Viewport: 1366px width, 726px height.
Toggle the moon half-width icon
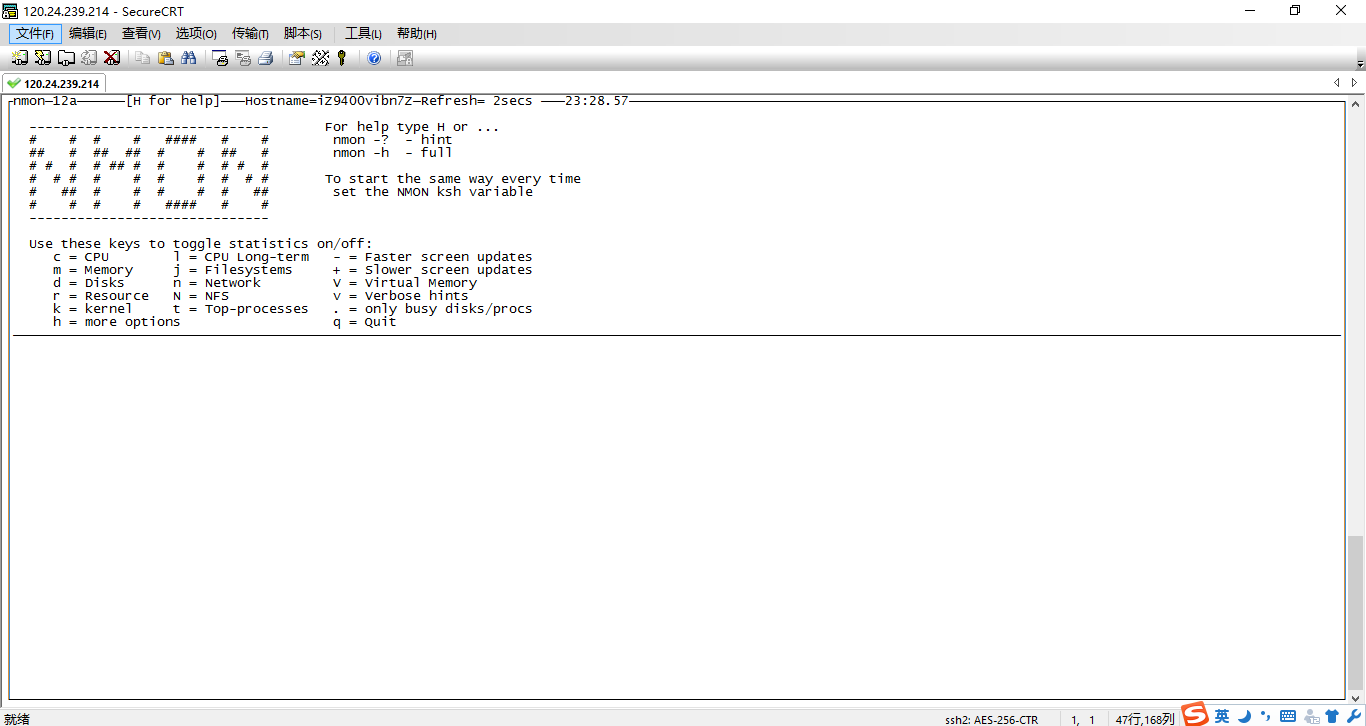[1245, 716]
